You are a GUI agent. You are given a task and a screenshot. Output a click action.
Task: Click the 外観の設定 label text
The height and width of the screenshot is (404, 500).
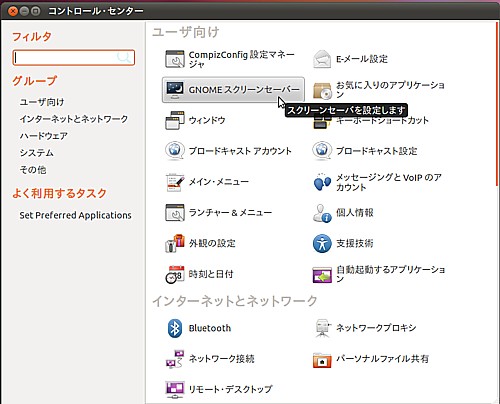coord(212,243)
